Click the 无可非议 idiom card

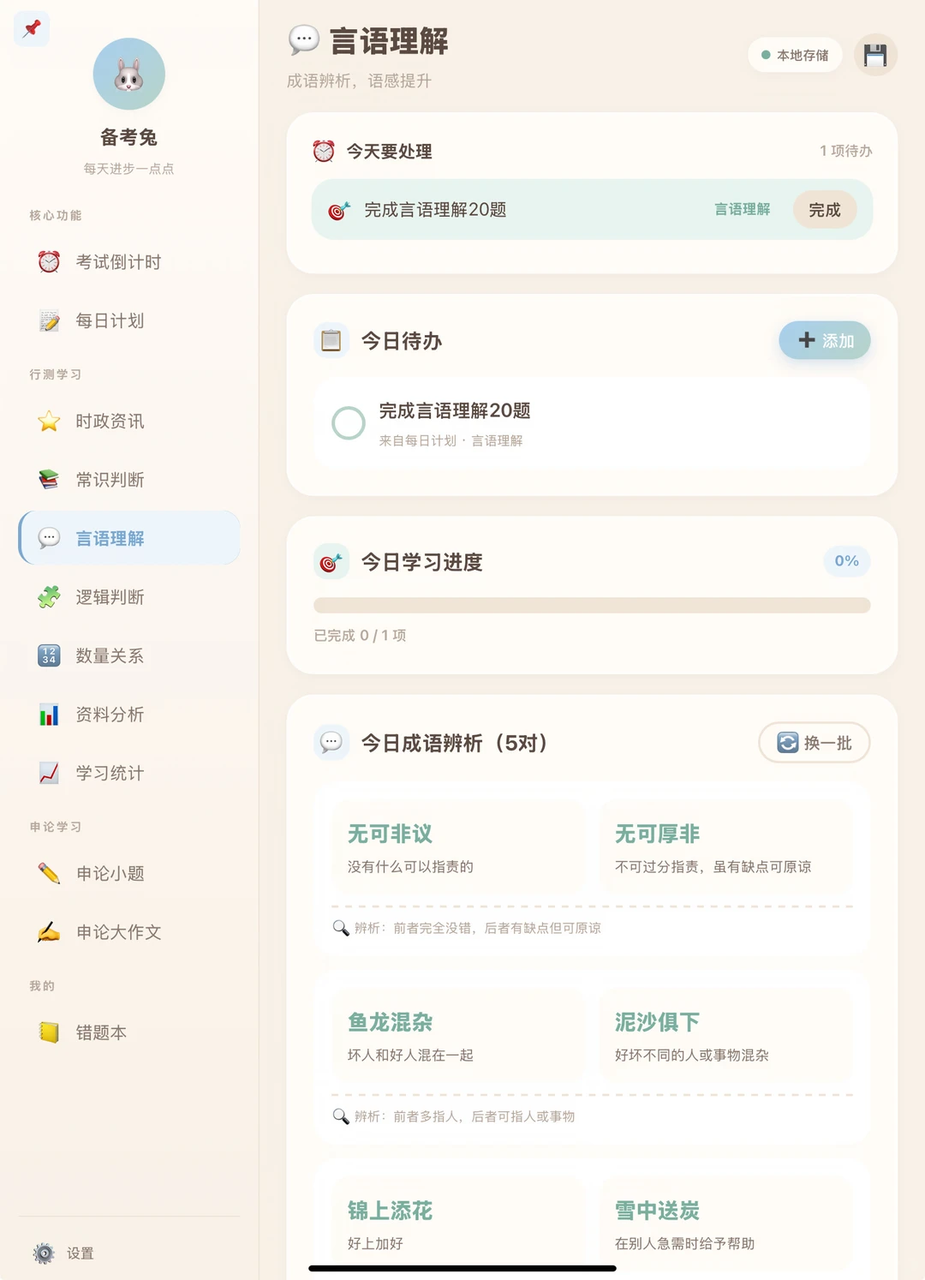457,847
